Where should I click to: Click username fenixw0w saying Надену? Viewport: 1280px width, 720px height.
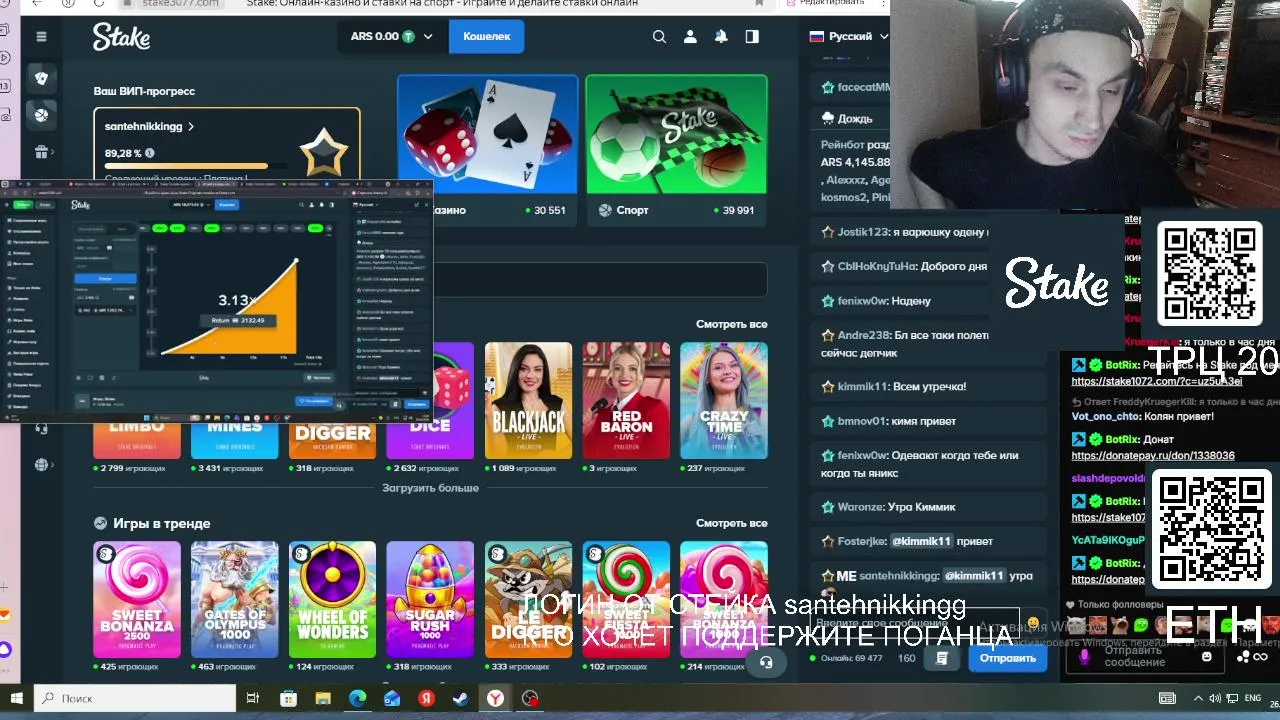pyautogui.click(x=861, y=300)
